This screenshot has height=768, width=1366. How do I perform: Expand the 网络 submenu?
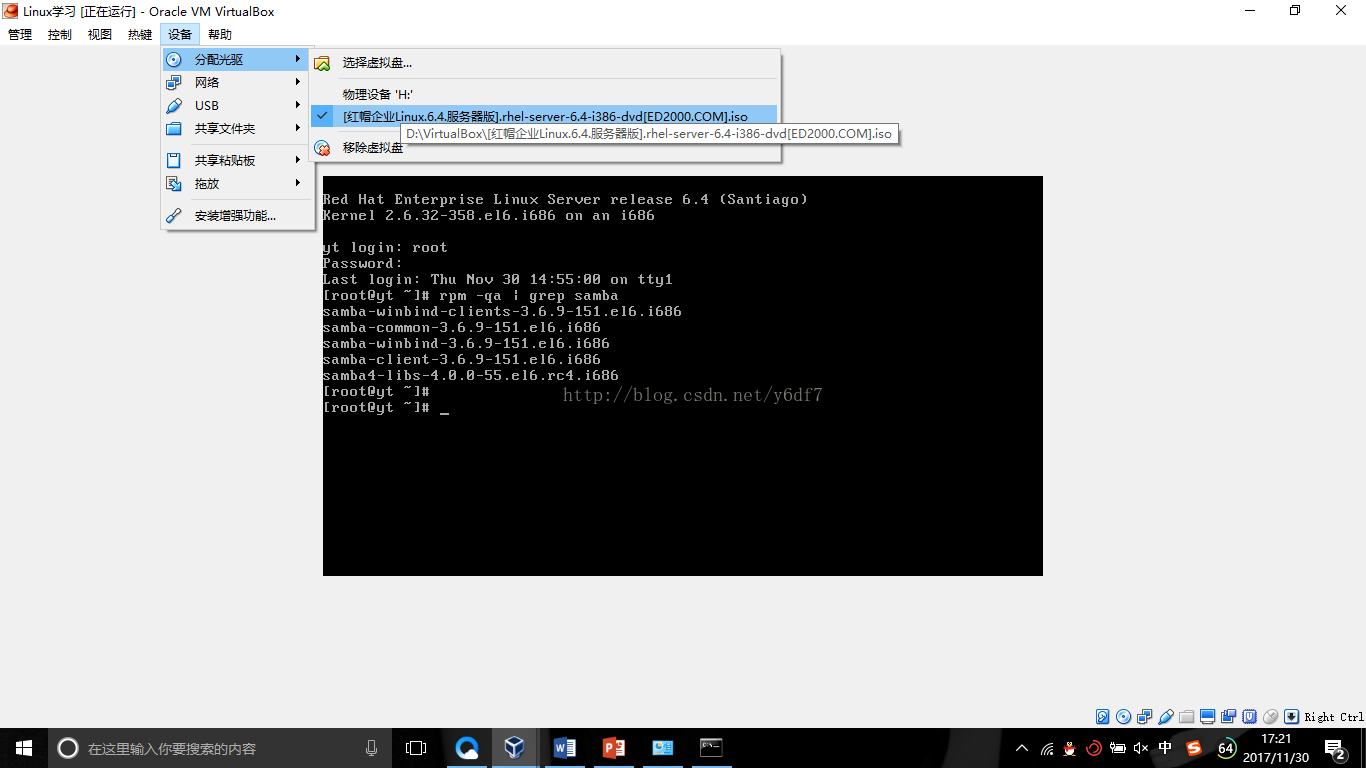point(237,83)
